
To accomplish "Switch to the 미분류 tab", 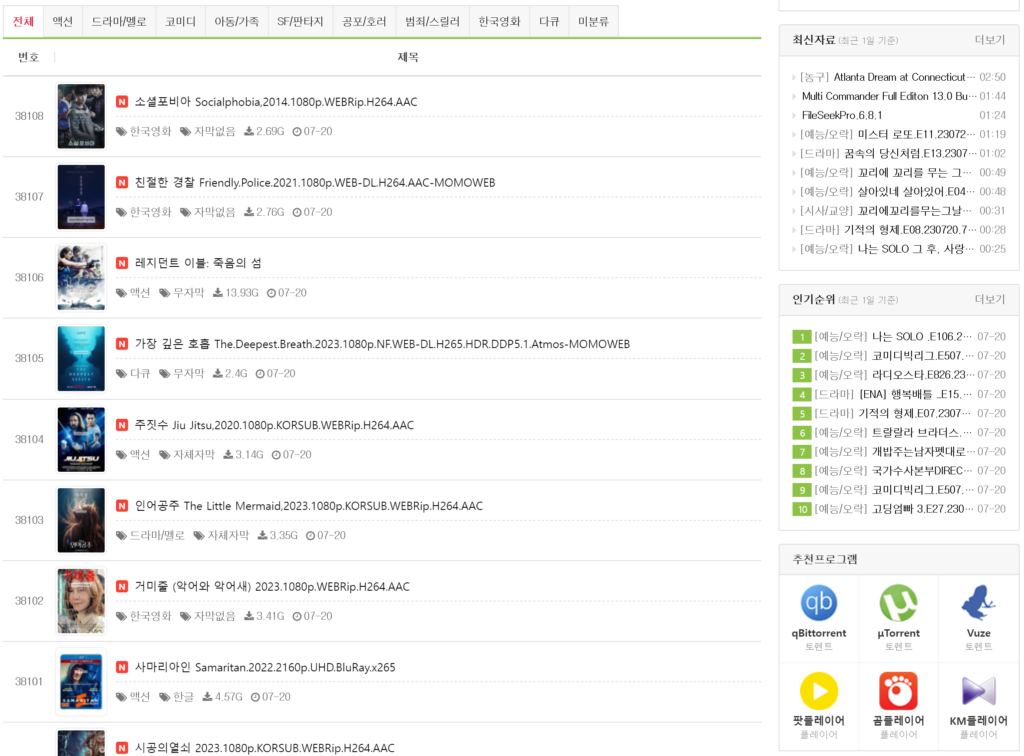I will point(594,22).
